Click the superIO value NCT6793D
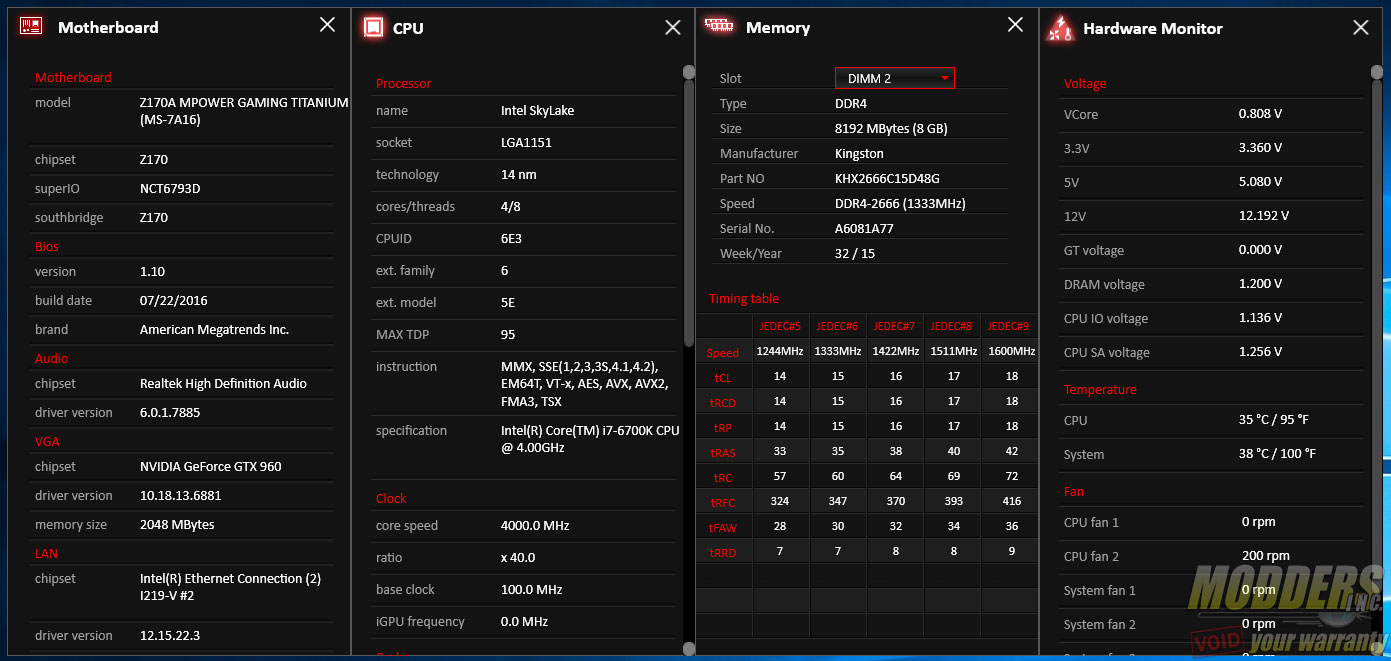 (x=170, y=188)
